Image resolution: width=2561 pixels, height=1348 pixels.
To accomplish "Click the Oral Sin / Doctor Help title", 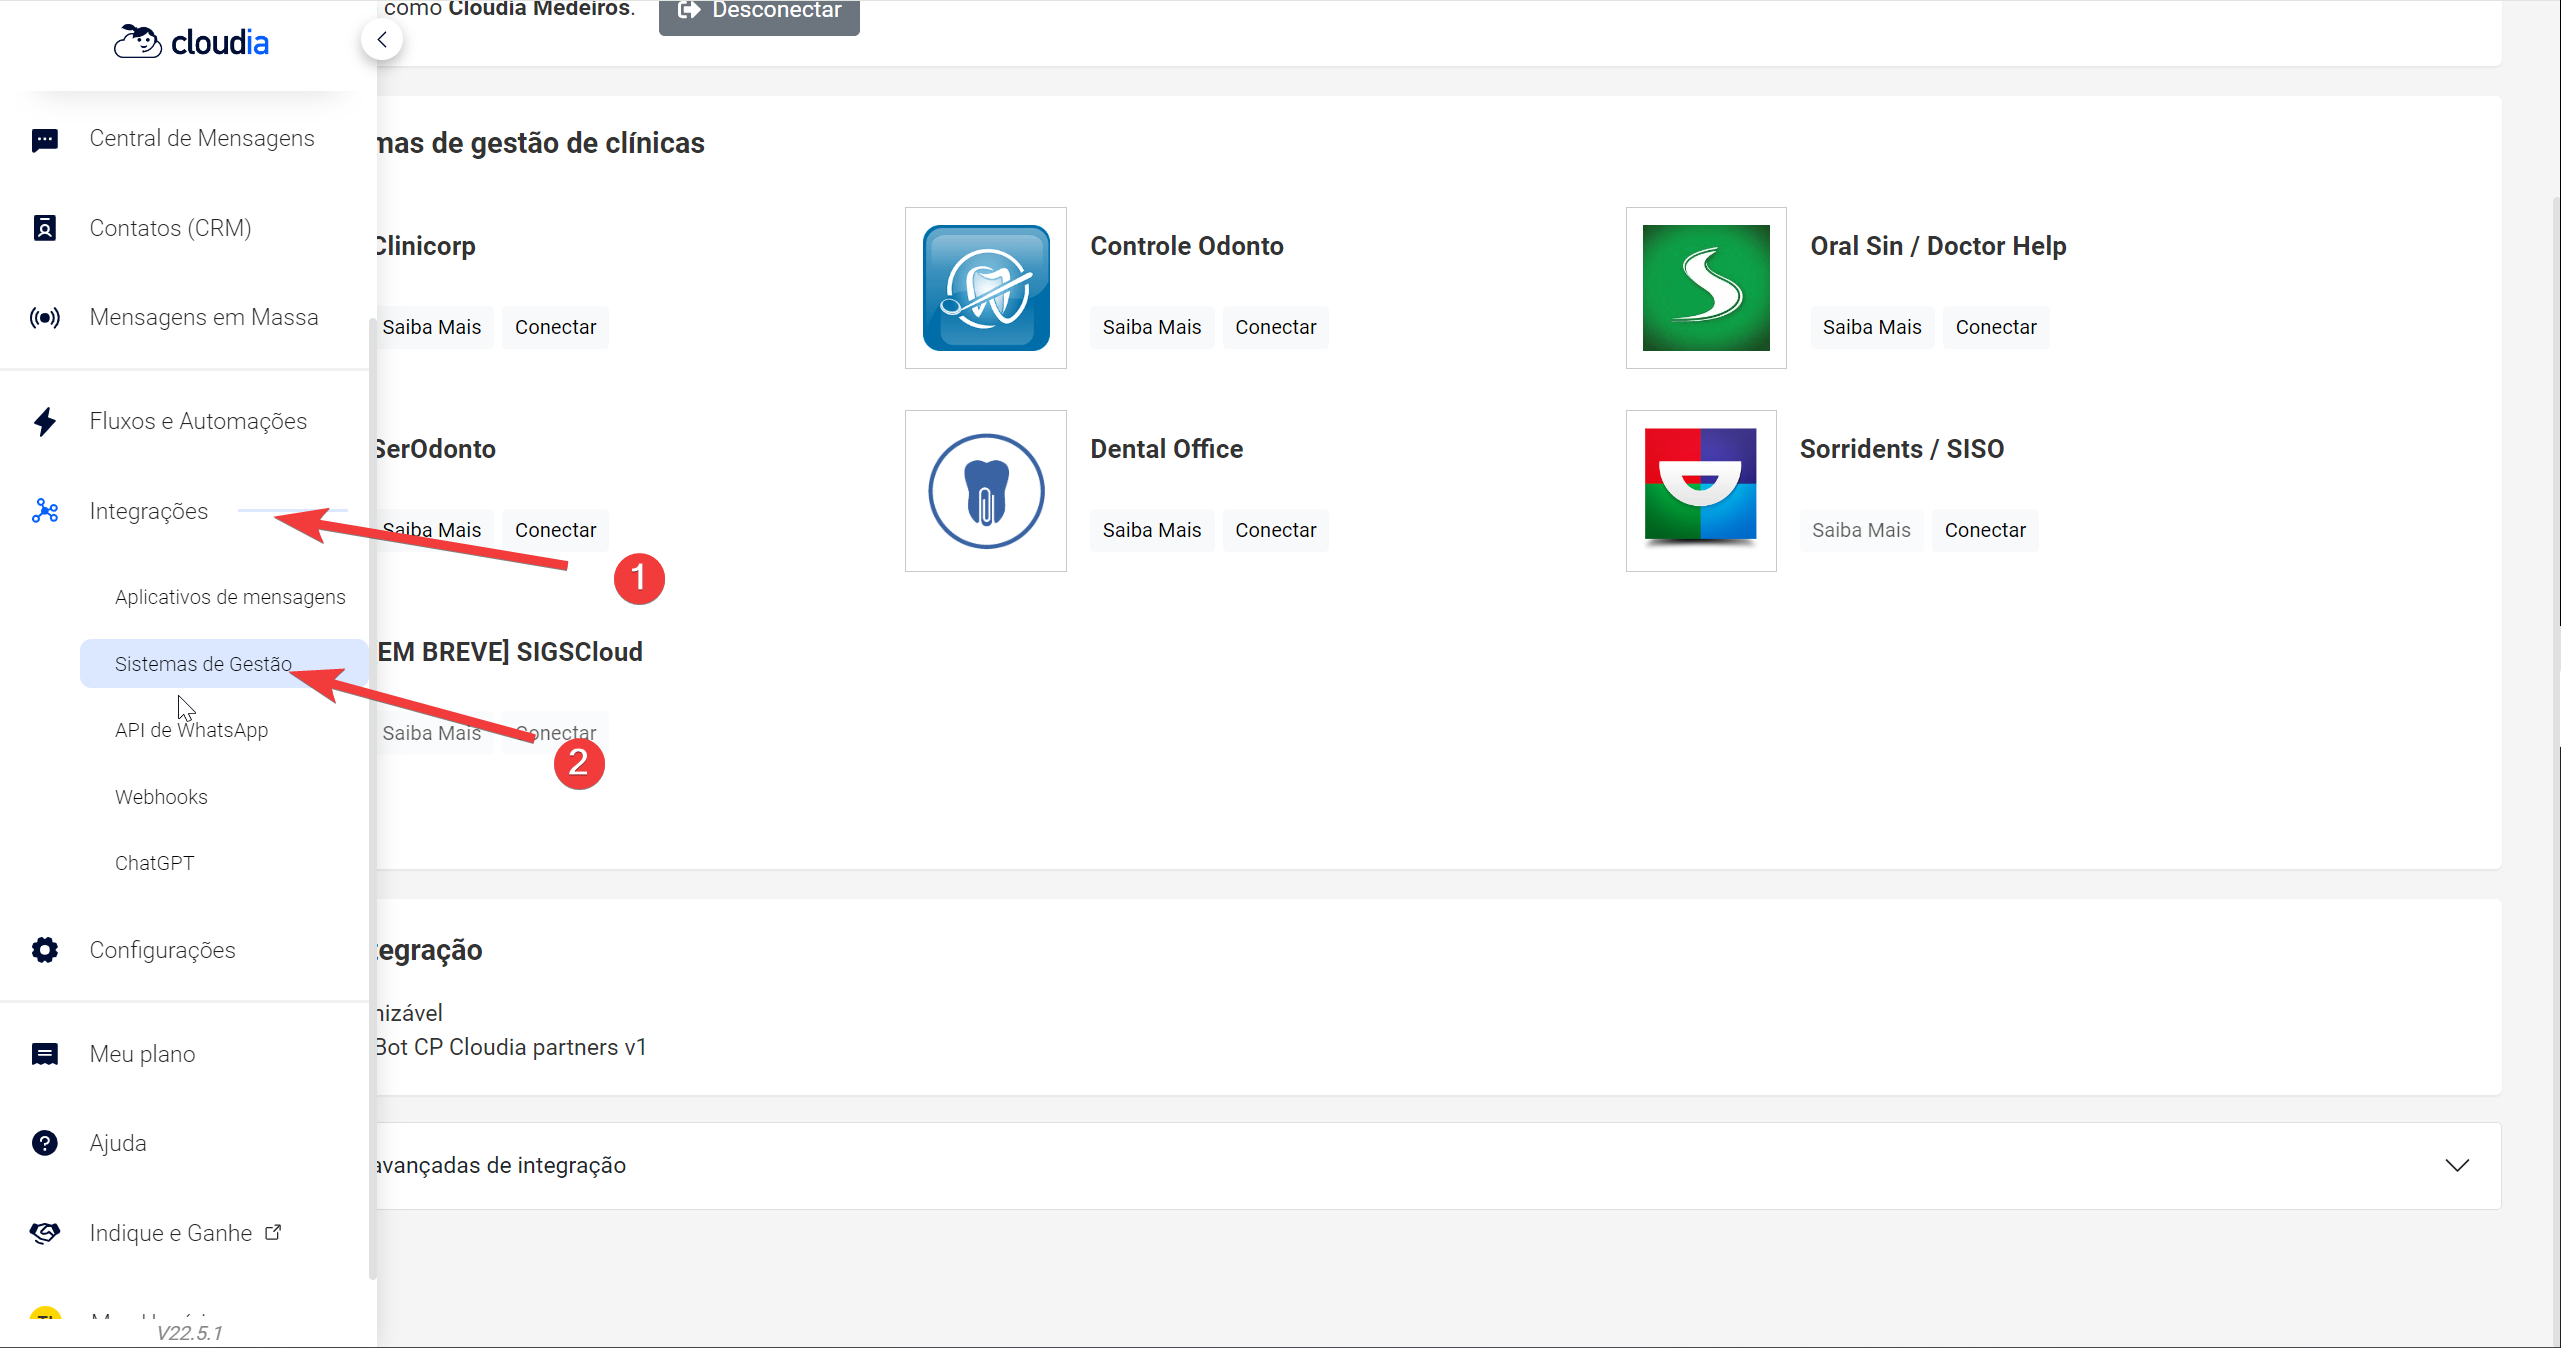I will (x=1938, y=246).
